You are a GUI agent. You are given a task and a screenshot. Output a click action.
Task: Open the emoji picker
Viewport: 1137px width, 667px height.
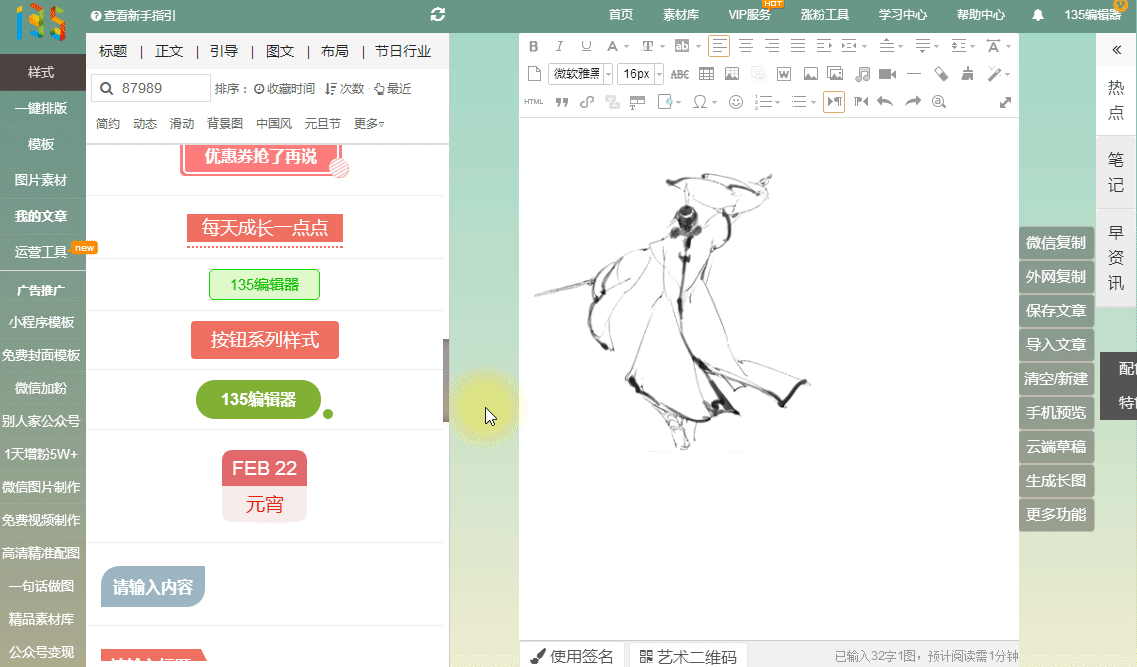click(x=736, y=102)
